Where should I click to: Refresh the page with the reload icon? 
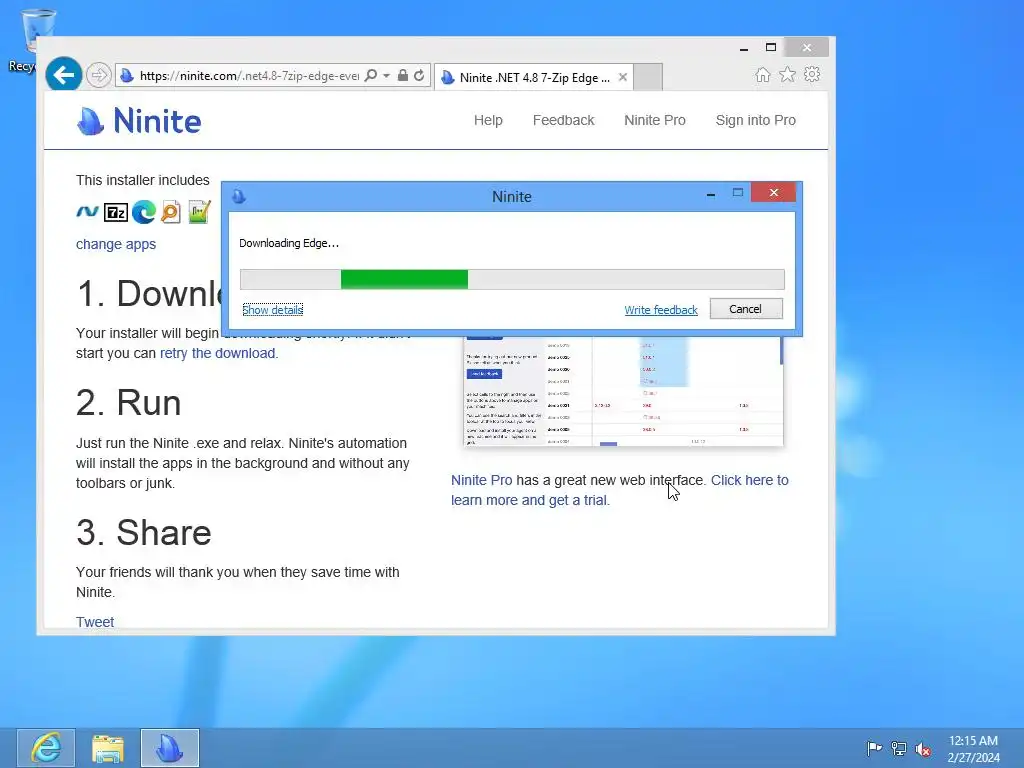pyautogui.click(x=419, y=75)
